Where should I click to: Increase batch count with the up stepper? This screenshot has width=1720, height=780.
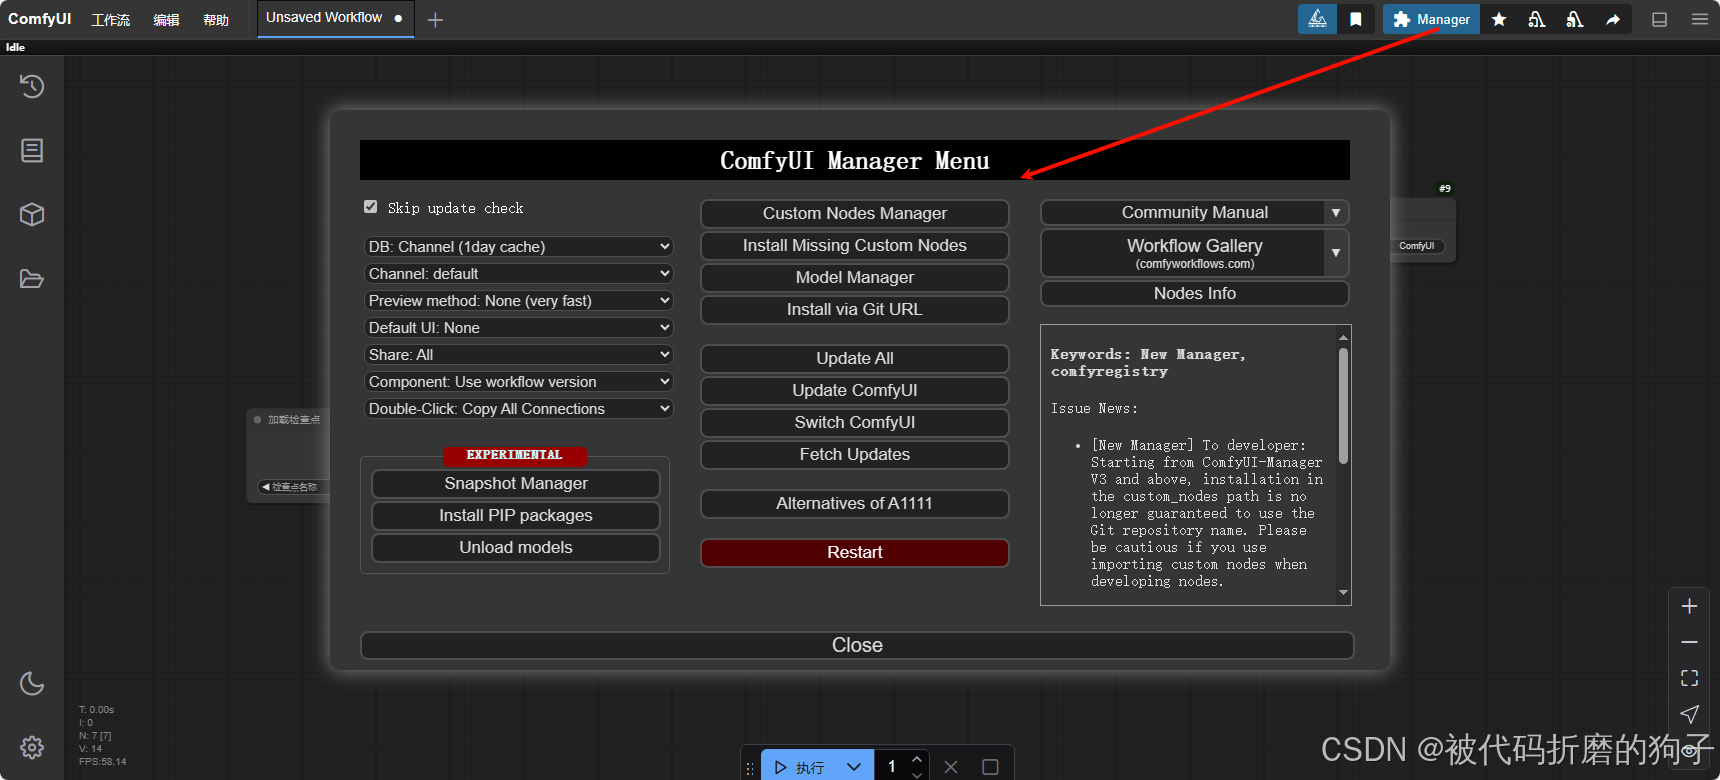(x=917, y=760)
